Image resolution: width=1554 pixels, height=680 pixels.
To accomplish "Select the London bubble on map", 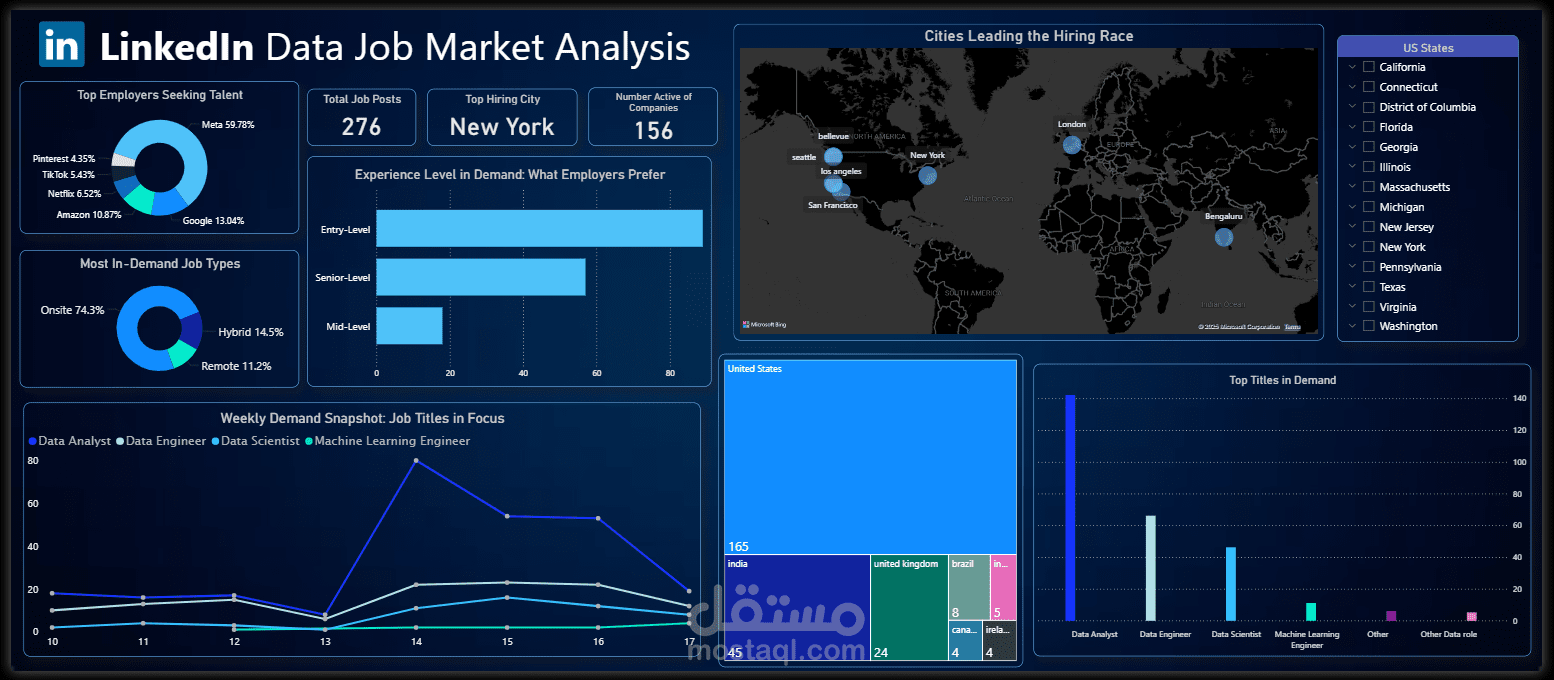I will (x=1072, y=144).
